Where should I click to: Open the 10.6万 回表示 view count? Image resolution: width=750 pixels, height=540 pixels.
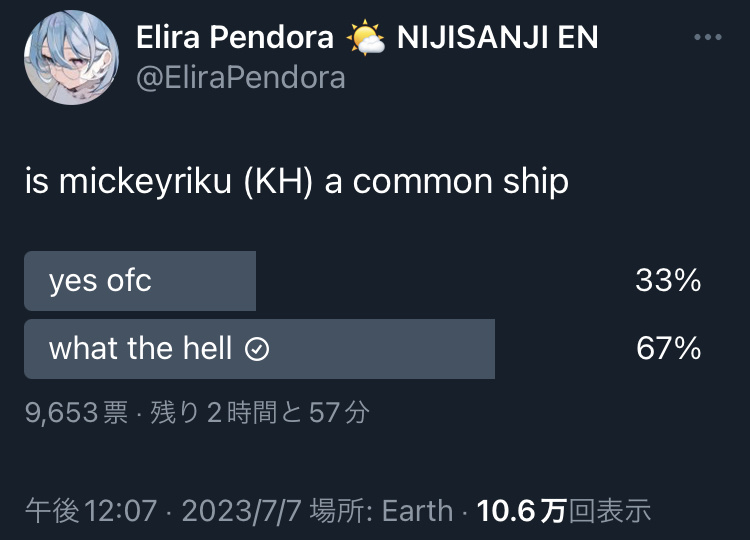(563, 511)
